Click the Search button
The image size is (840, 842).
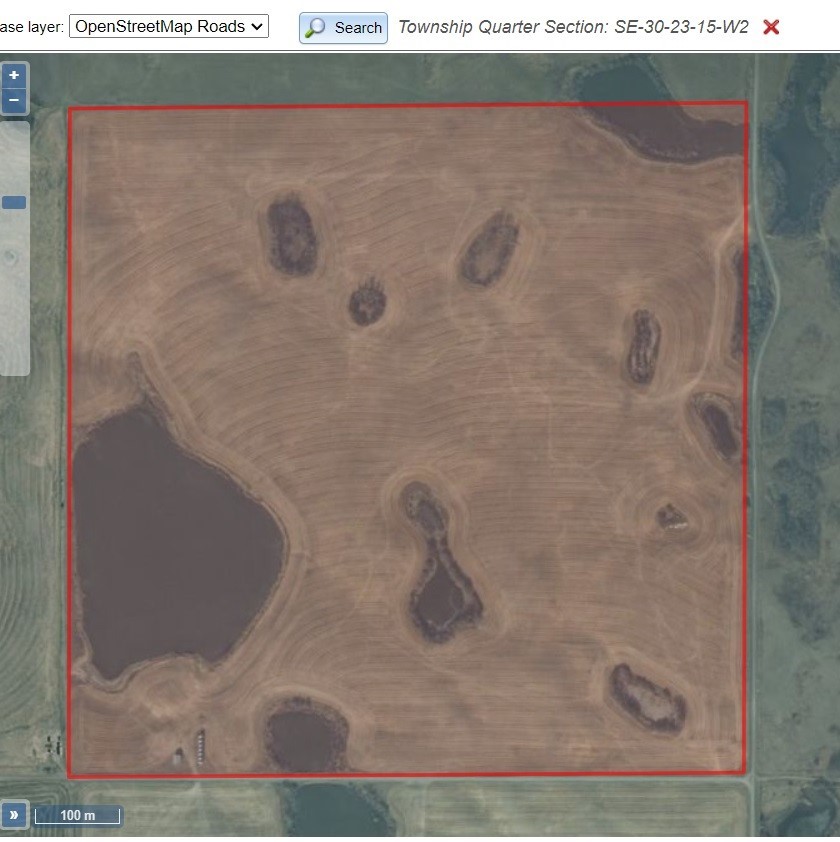[343, 27]
